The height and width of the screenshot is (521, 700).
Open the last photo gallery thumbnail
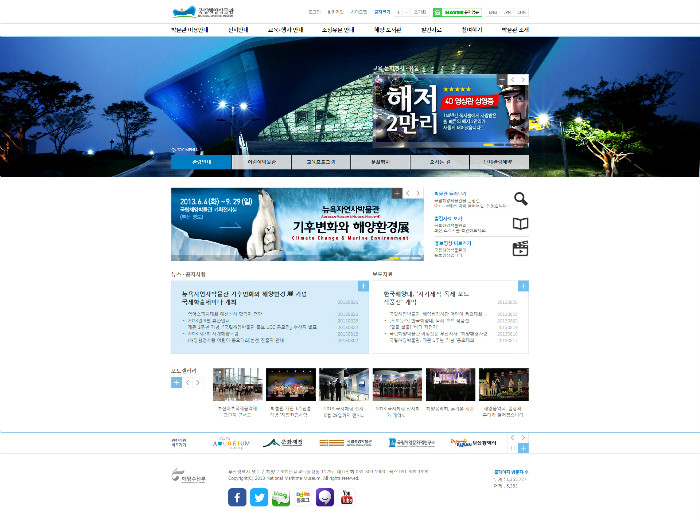[504, 384]
